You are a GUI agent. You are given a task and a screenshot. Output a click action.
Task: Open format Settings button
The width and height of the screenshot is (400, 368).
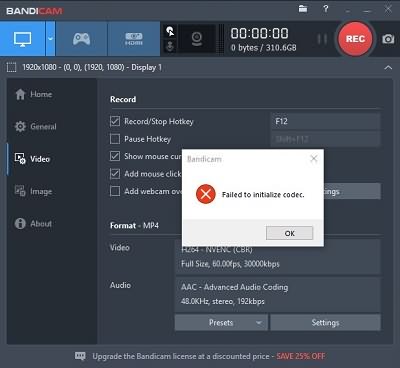tap(325, 323)
